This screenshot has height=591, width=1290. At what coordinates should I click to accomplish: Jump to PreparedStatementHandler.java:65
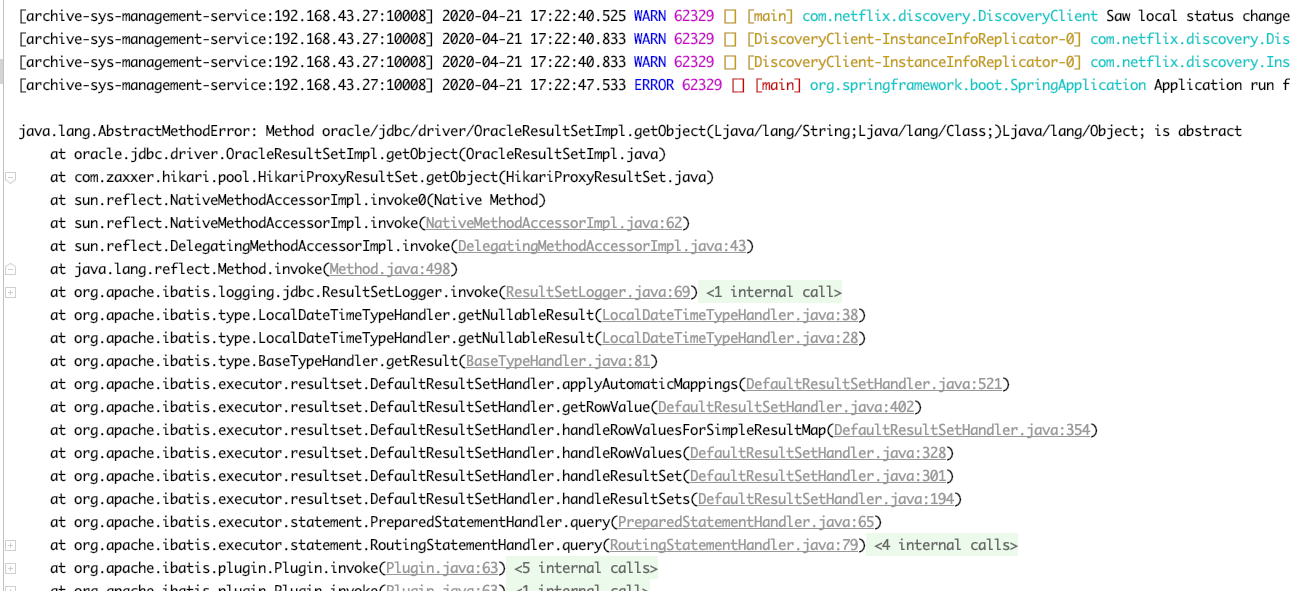click(745, 522)
